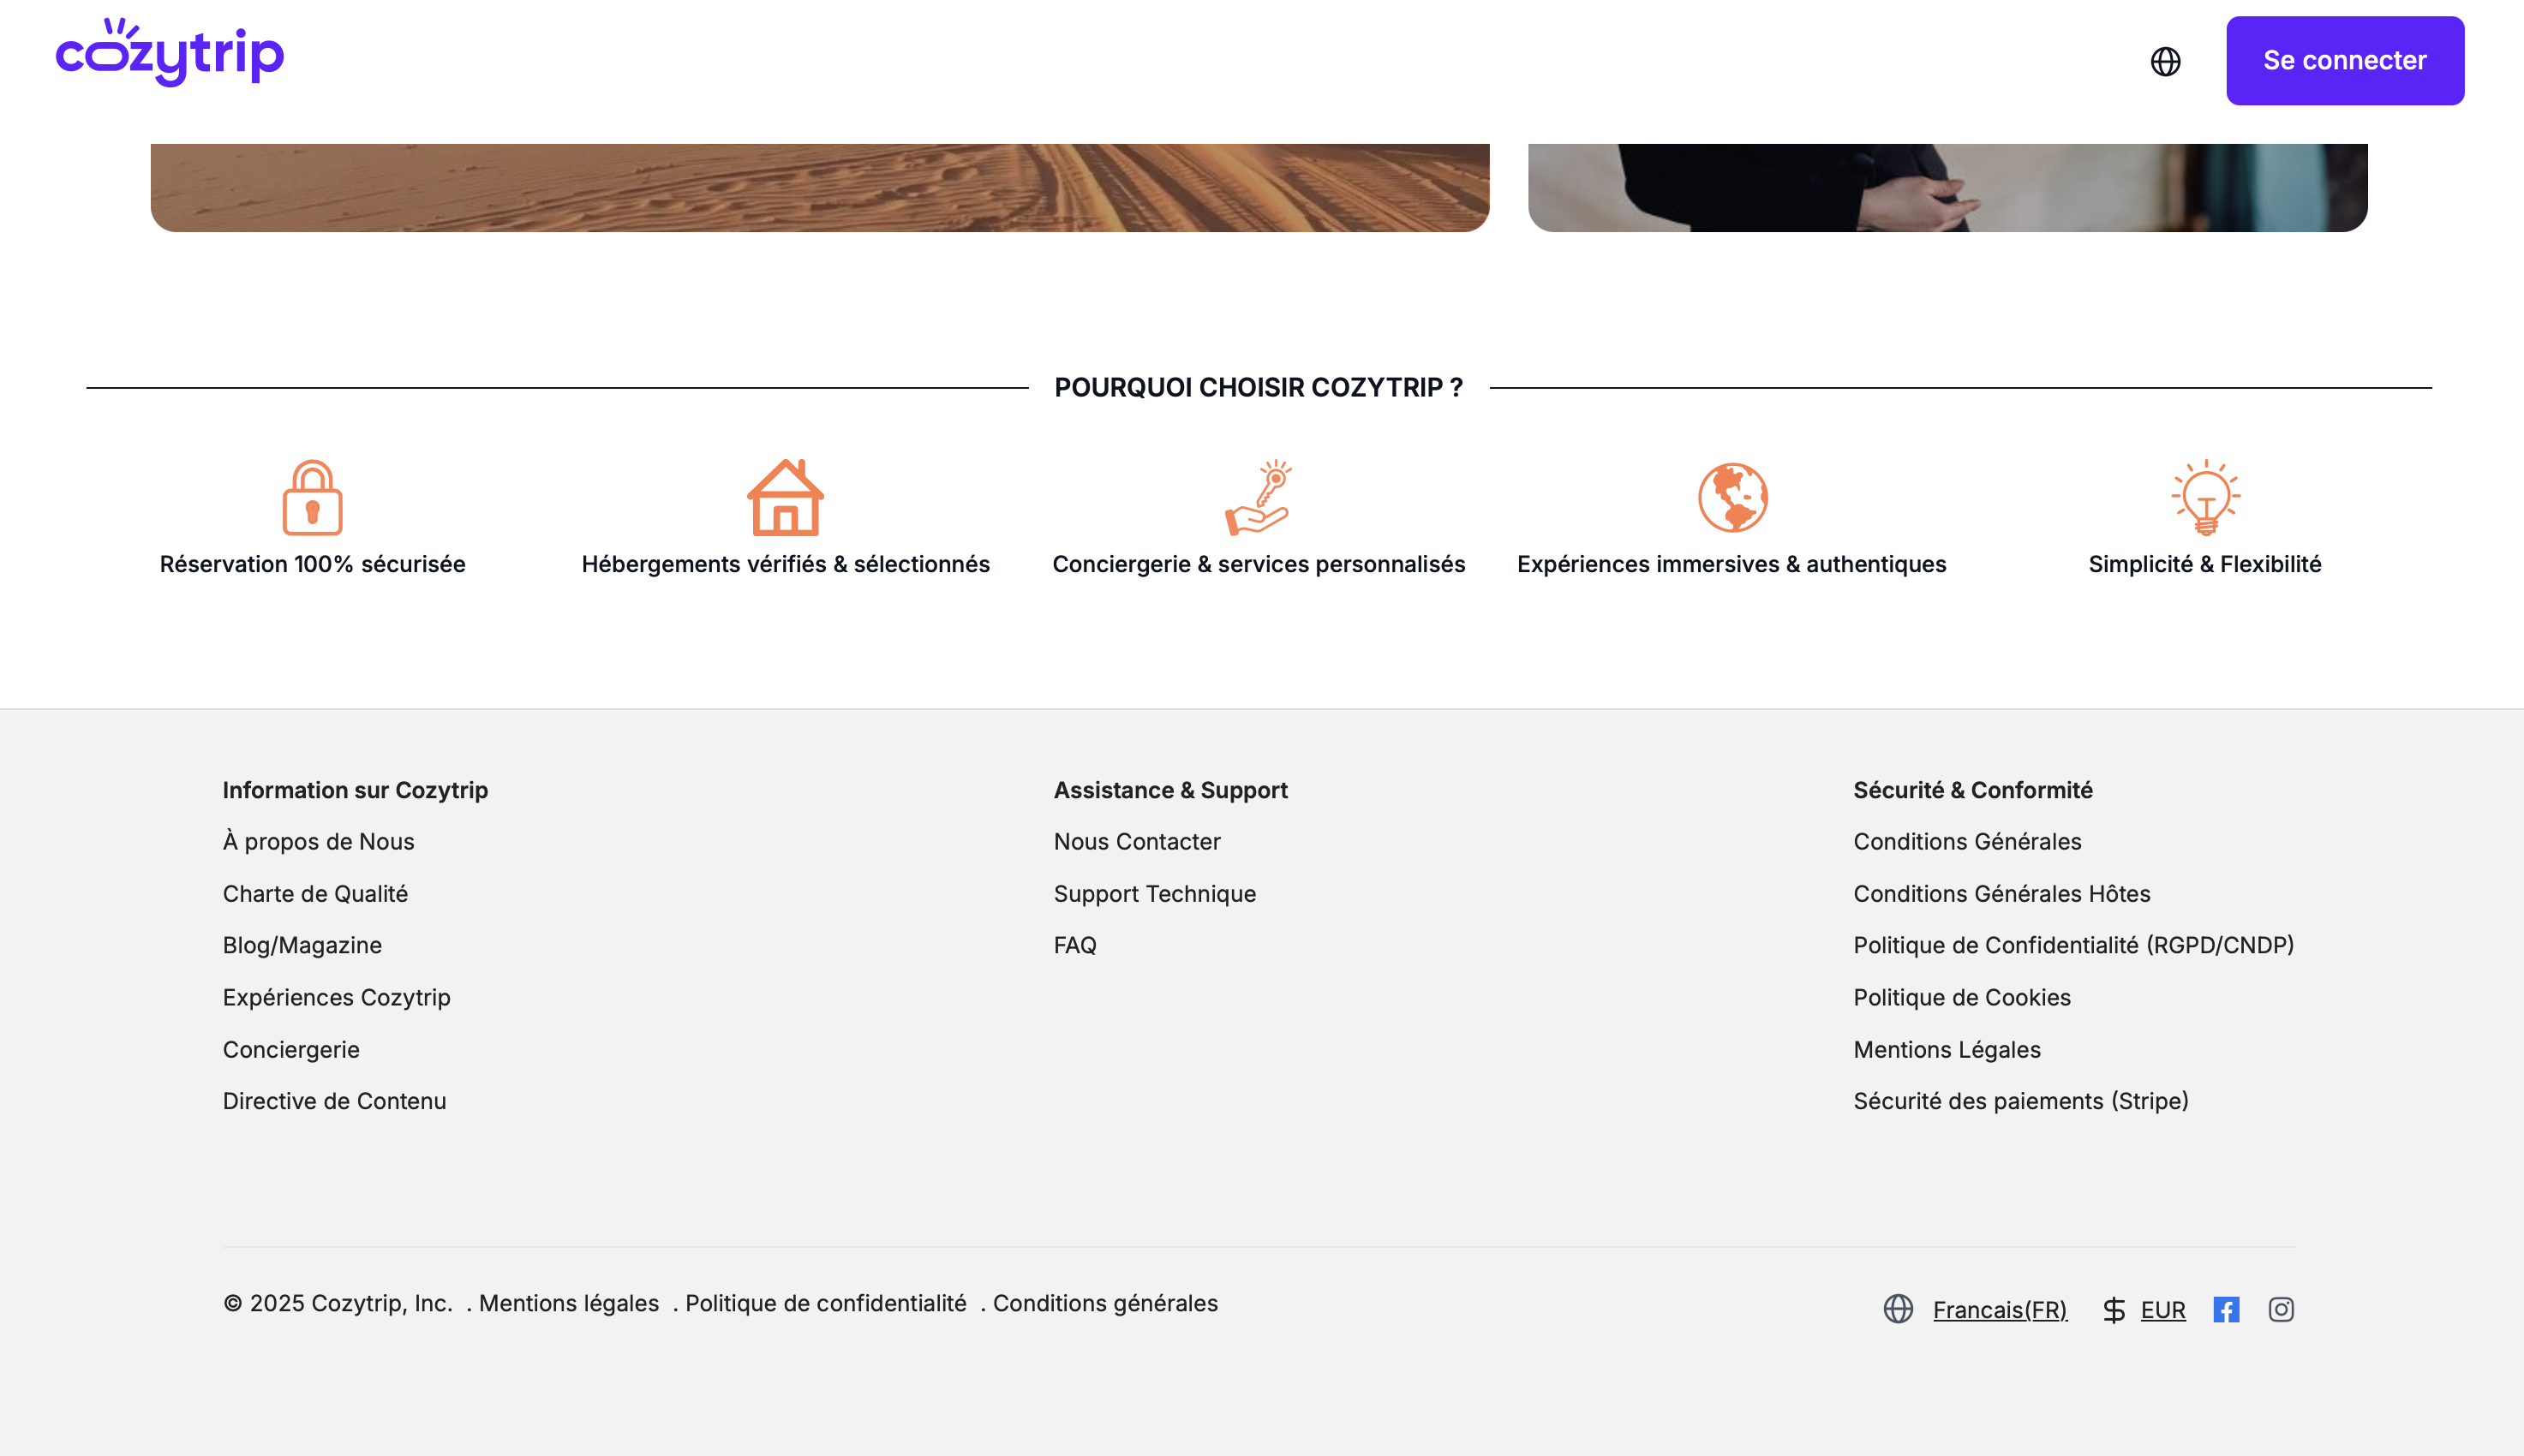Click the Cozytrip logo
The width and height of the screenshot is (2524, 1456).
(170, 52)
